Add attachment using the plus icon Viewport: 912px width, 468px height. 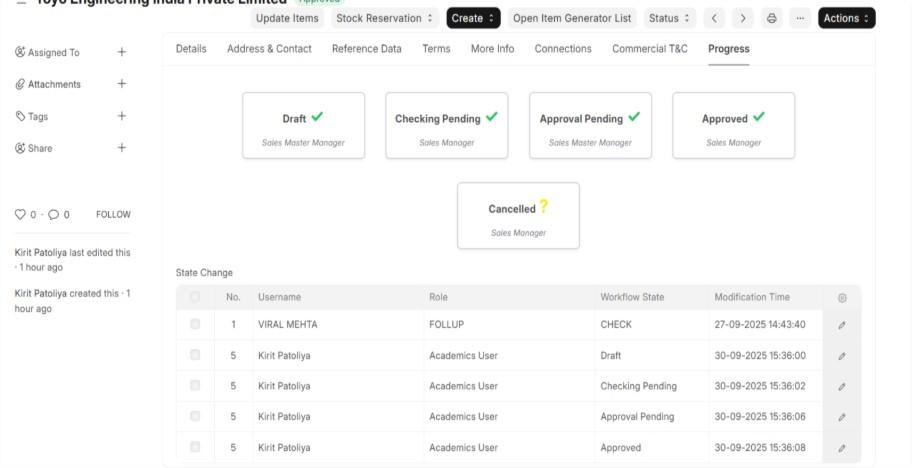122,84
